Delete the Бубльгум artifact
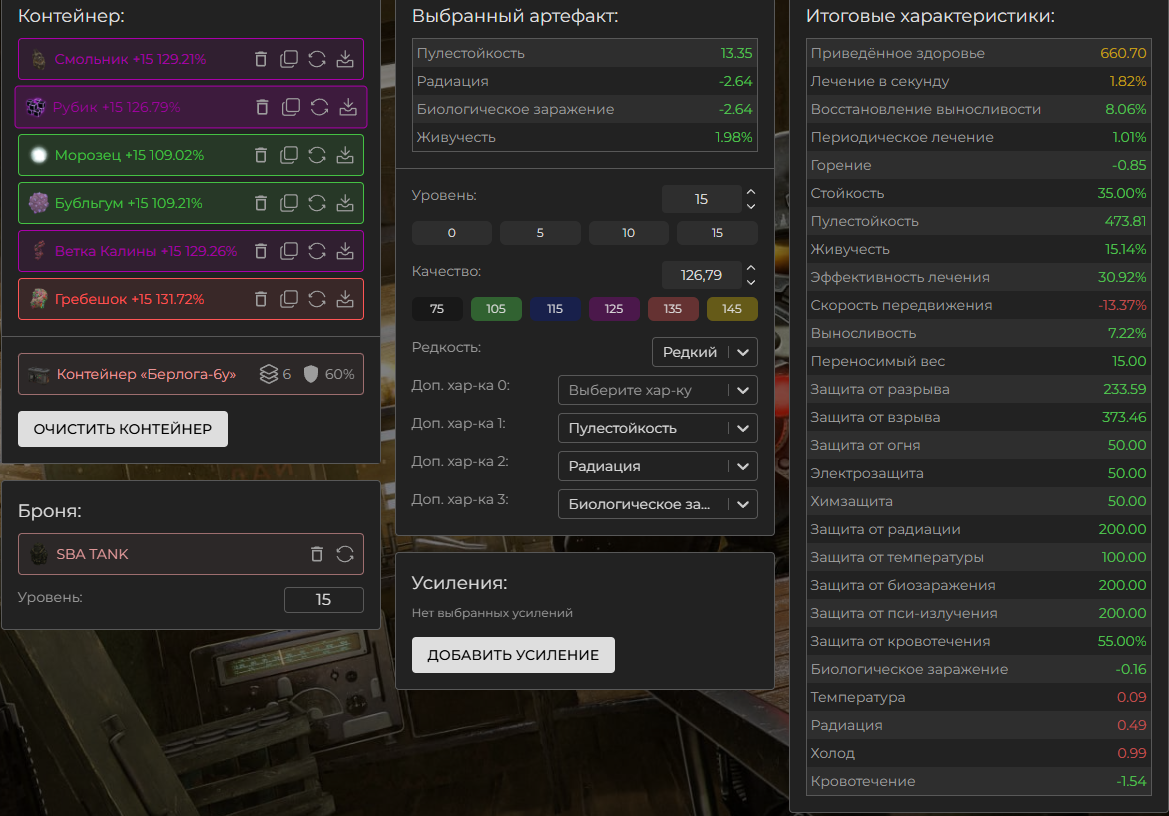 click(260, 203)
